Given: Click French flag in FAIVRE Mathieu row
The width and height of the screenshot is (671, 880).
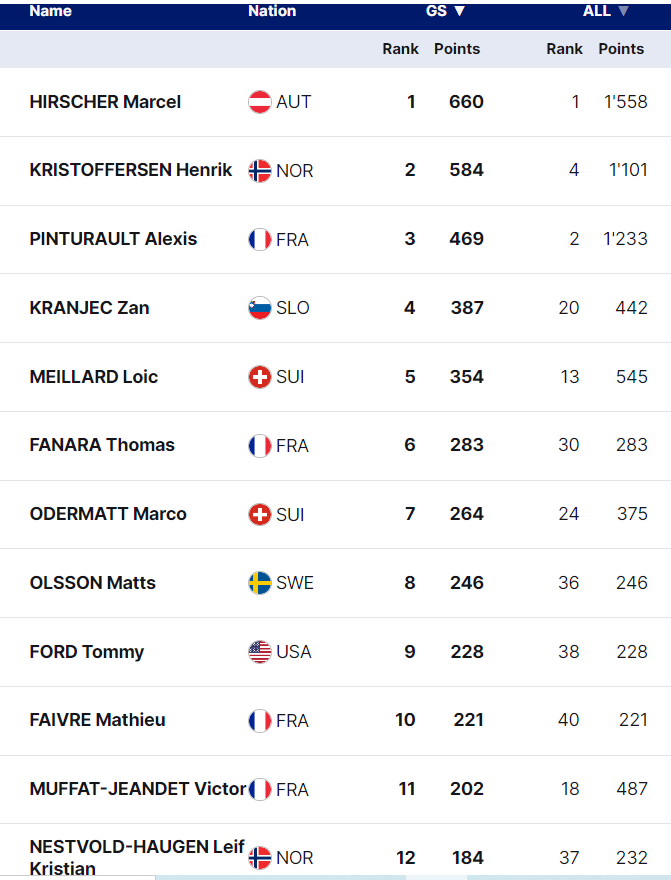Looking at the screenshot, I should click(260, 721).
